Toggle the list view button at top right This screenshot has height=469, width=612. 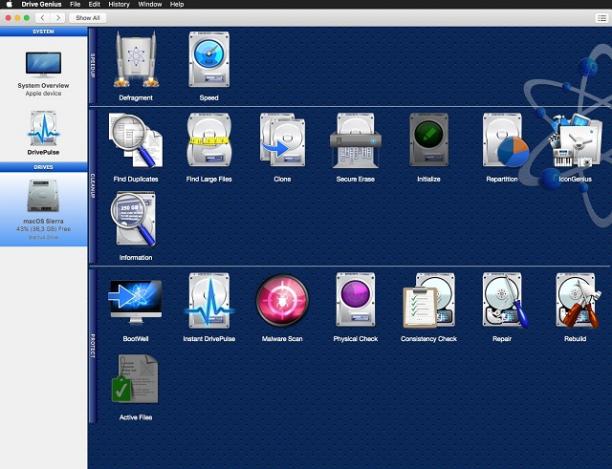(x=601, y=18)
